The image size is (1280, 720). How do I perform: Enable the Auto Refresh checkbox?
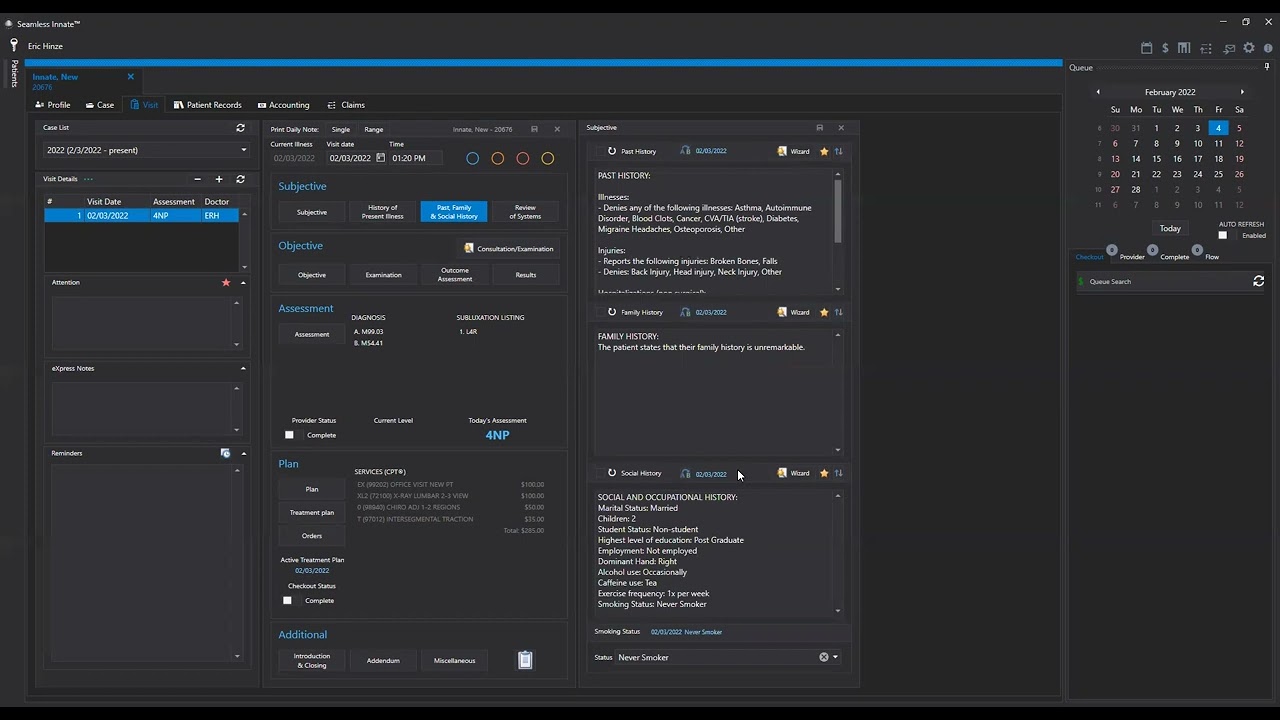tap(1222, 235)
